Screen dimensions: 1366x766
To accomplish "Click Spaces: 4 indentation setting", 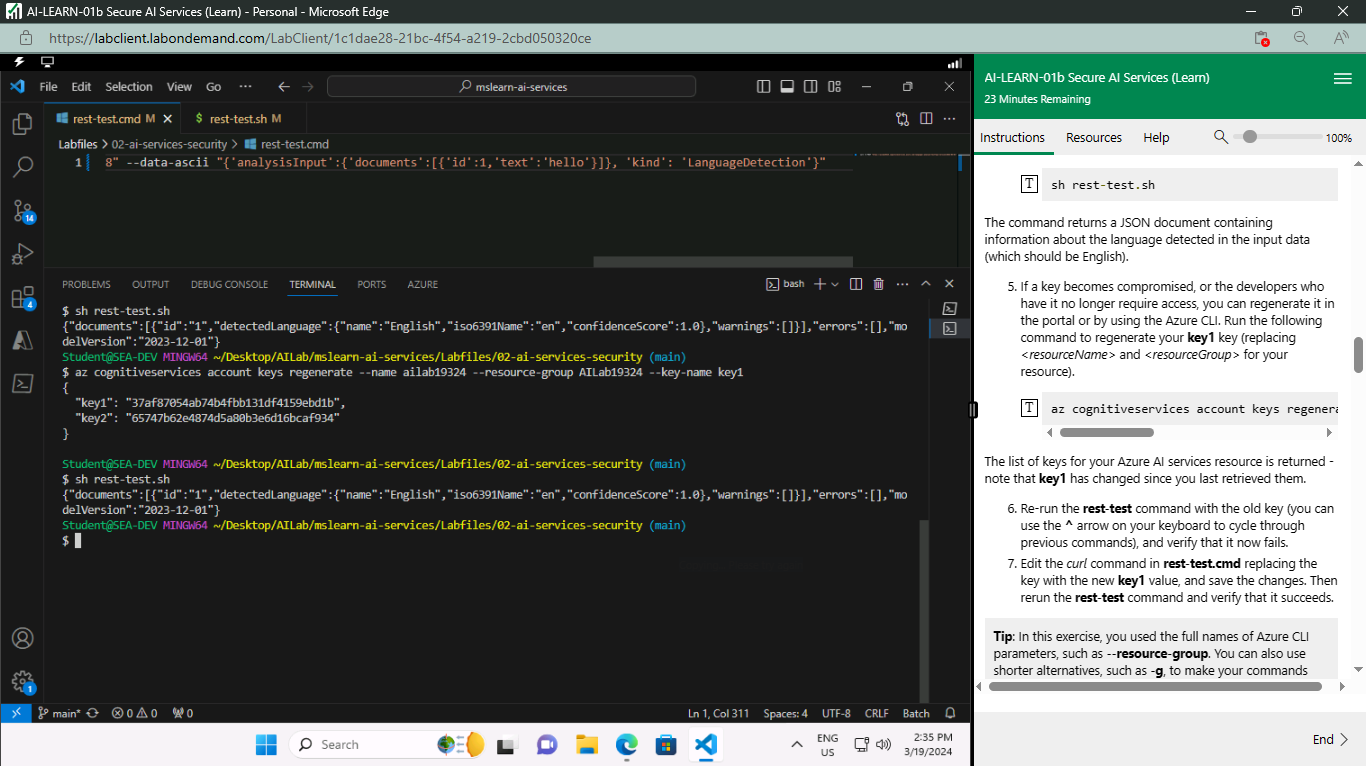I will coord(785,713).
